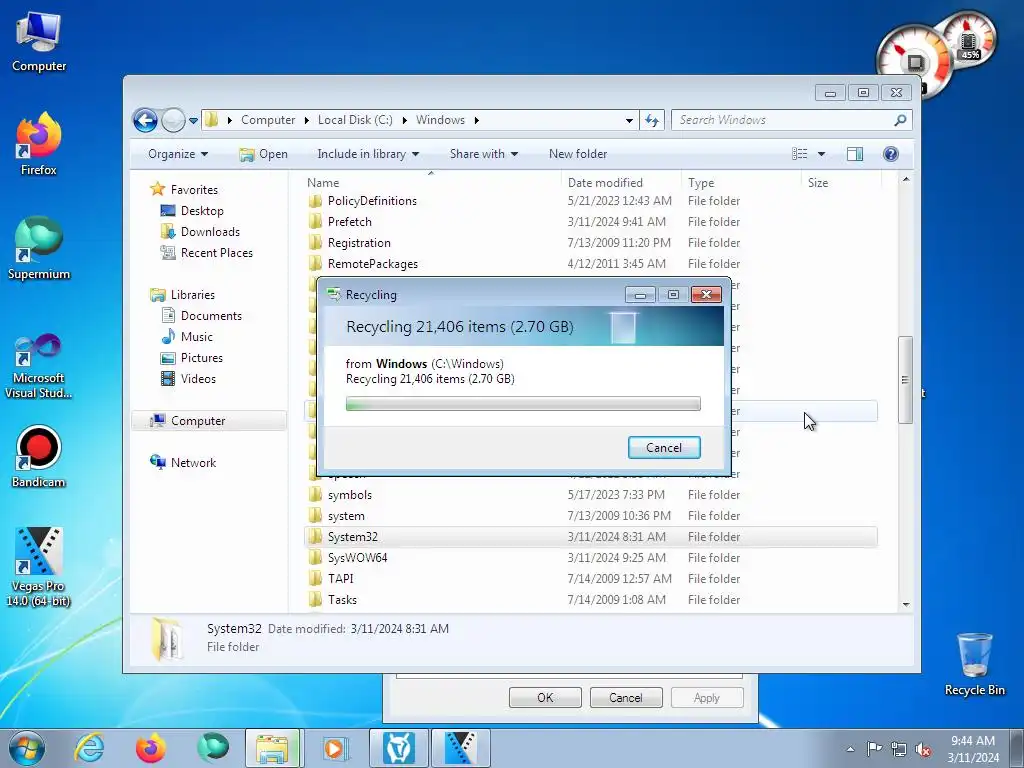Launch Bandicam from the desktop
Viewport: 1024px width, 768px height.
39,457
